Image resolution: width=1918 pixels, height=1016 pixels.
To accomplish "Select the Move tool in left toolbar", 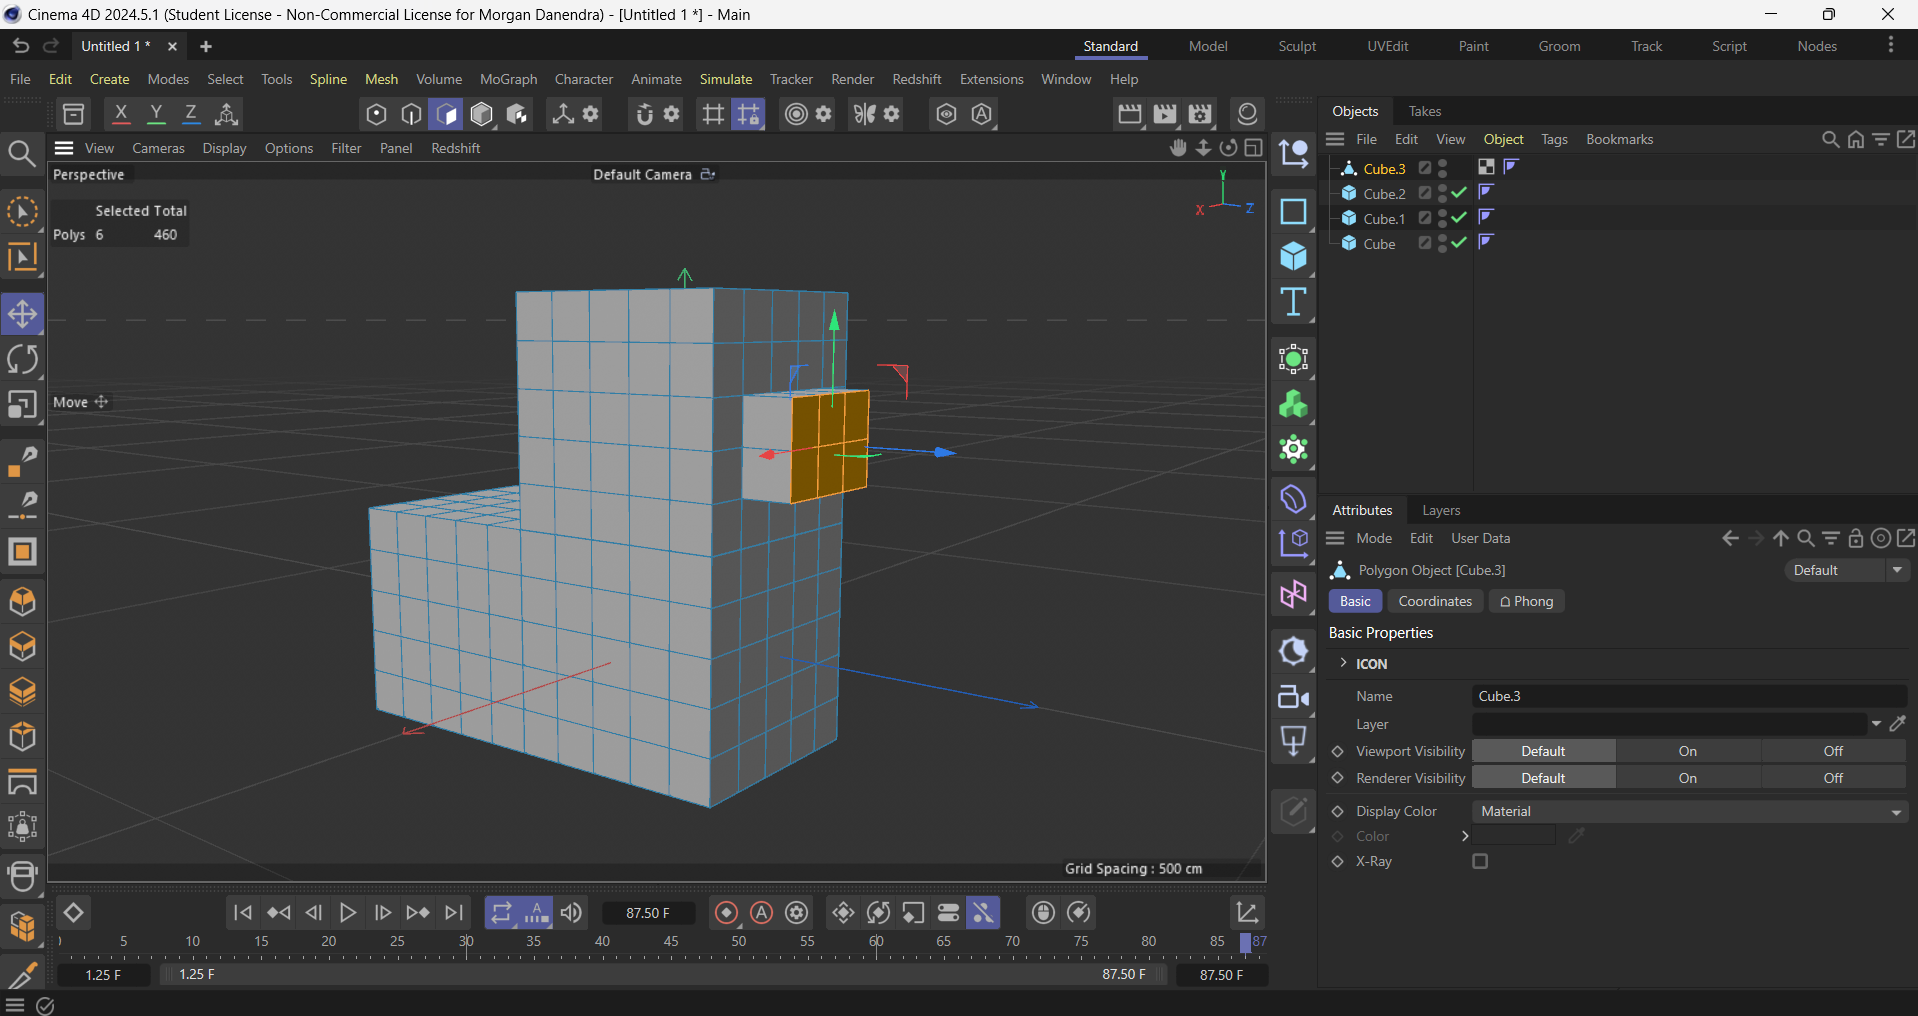I will [x=22, y=314].
